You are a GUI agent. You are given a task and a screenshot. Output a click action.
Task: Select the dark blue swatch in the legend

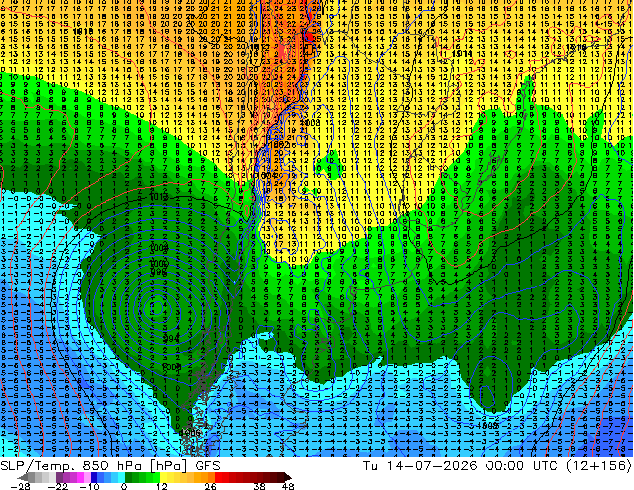pos(94,477)
